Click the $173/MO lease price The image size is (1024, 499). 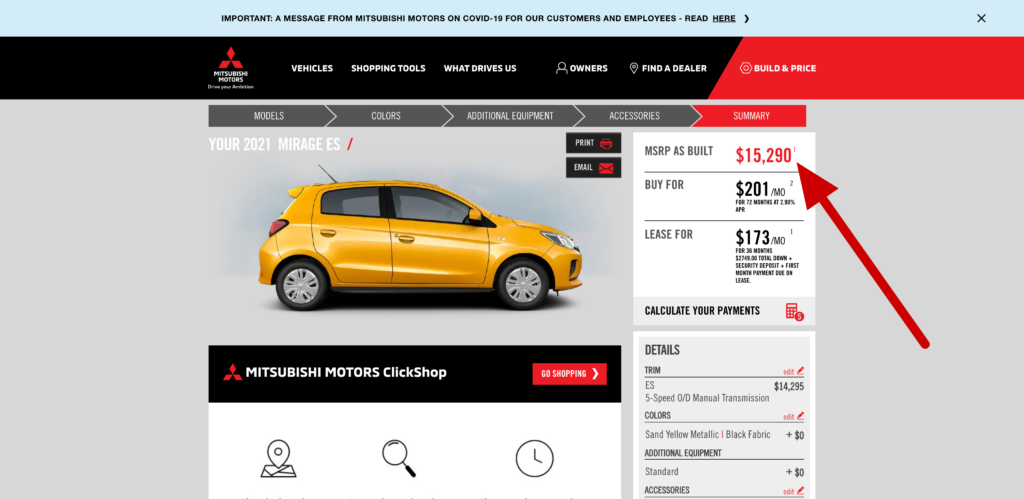click(x=760, y=237)
